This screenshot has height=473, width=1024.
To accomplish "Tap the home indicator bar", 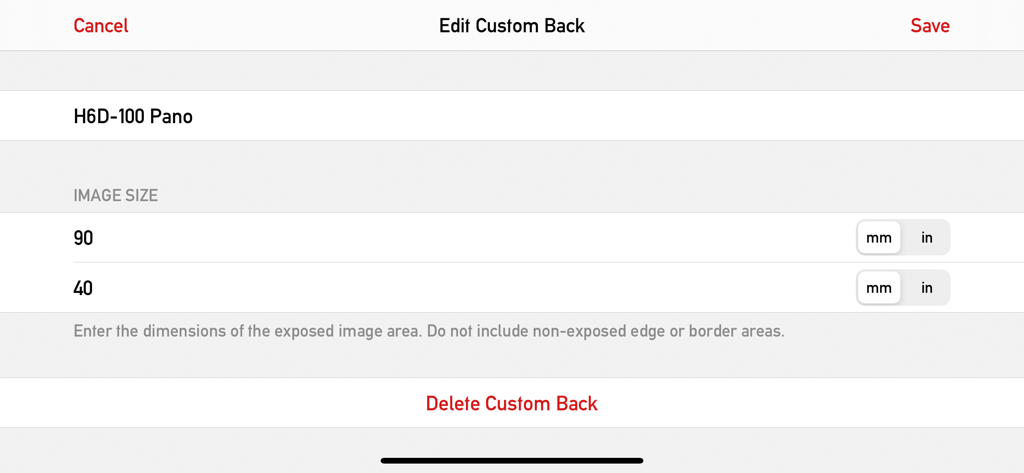I will (511, 461).
